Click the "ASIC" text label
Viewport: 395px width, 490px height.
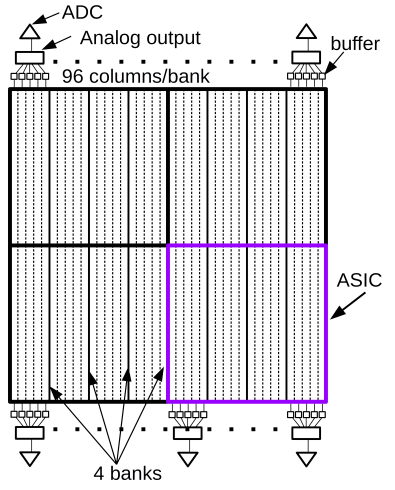359,280
